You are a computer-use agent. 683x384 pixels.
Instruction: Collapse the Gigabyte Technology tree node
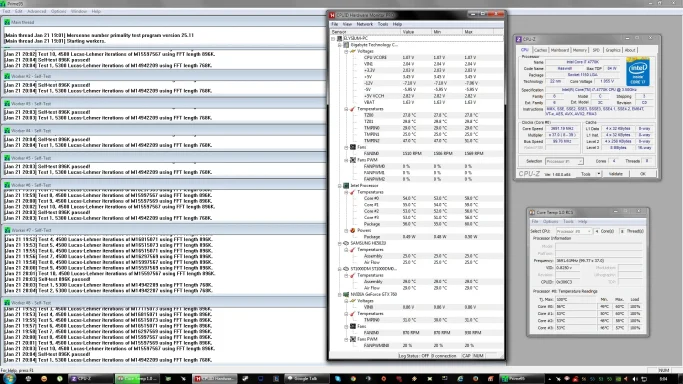[x=340, y=45]
